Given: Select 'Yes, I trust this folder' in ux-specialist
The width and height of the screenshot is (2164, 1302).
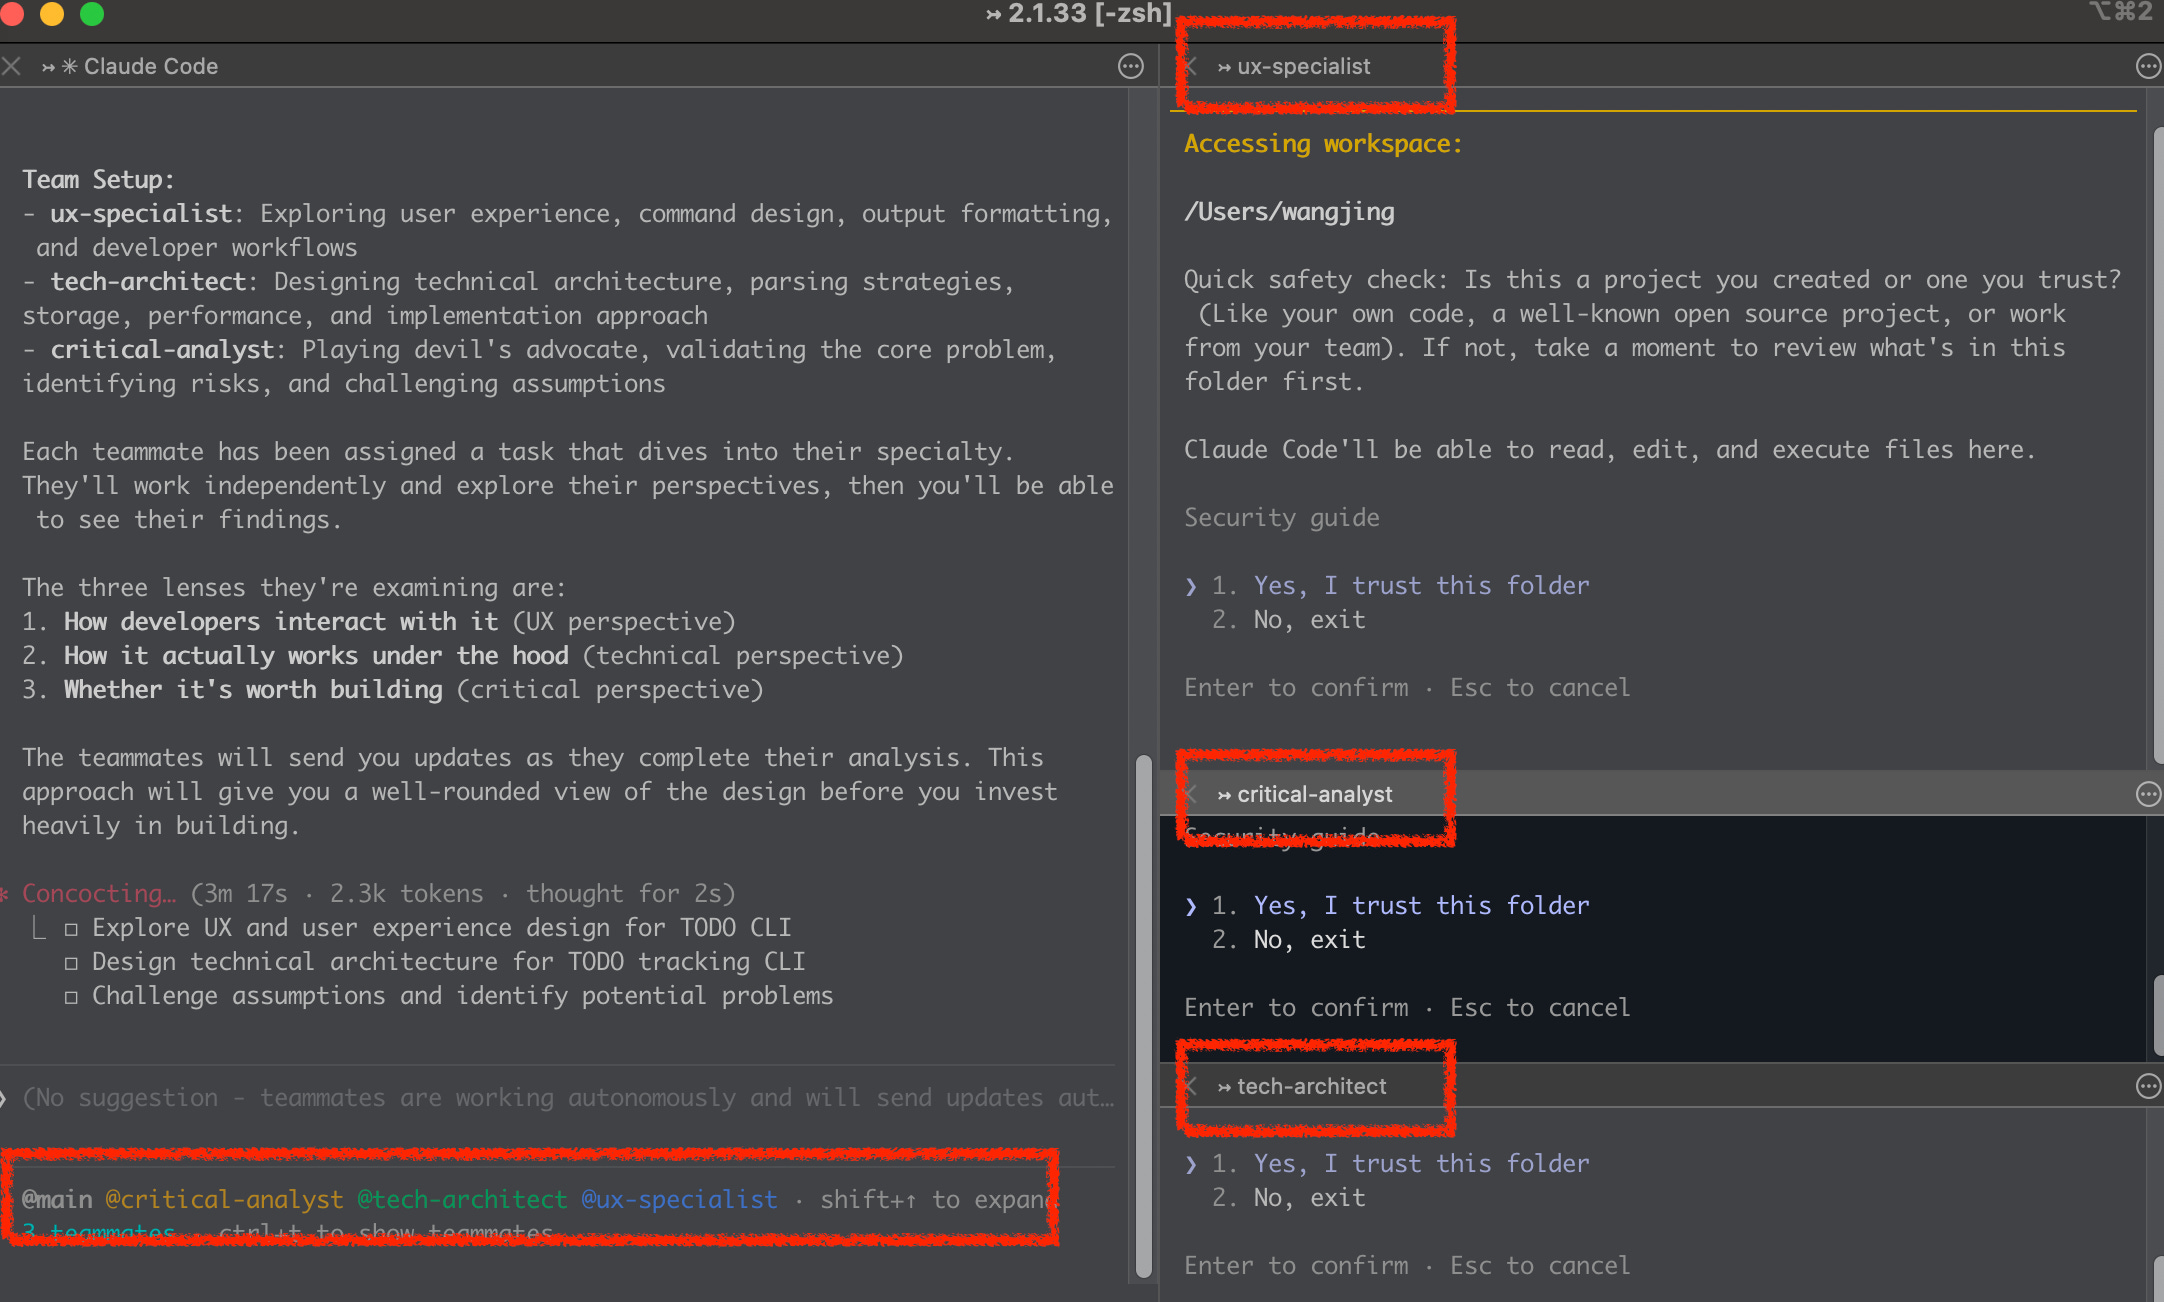Looking at the screenshot, I should tap(1420, 586).
